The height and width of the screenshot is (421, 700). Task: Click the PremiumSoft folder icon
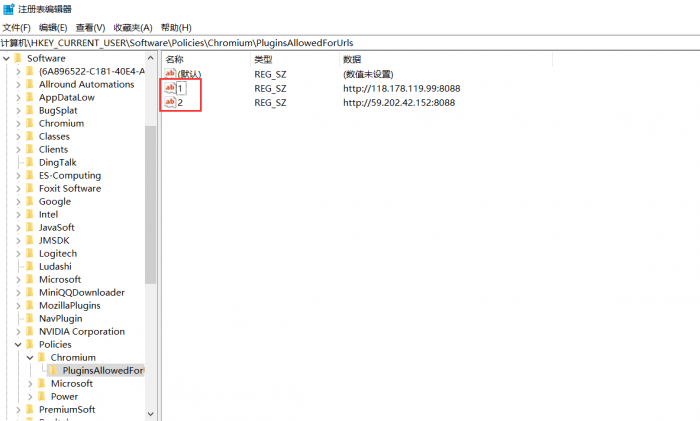(30, 409)
